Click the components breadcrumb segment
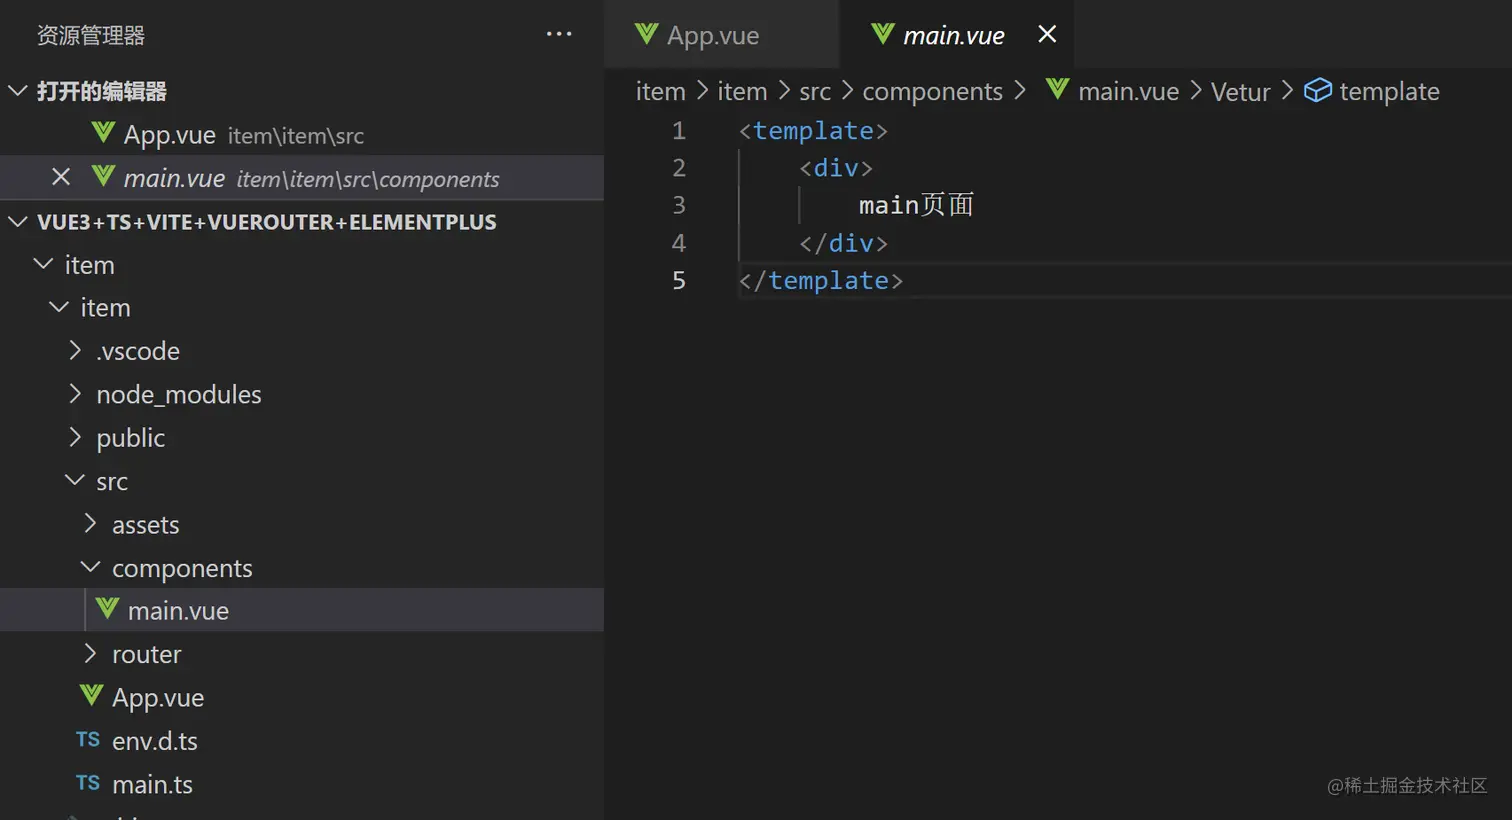 click(932, 92)
